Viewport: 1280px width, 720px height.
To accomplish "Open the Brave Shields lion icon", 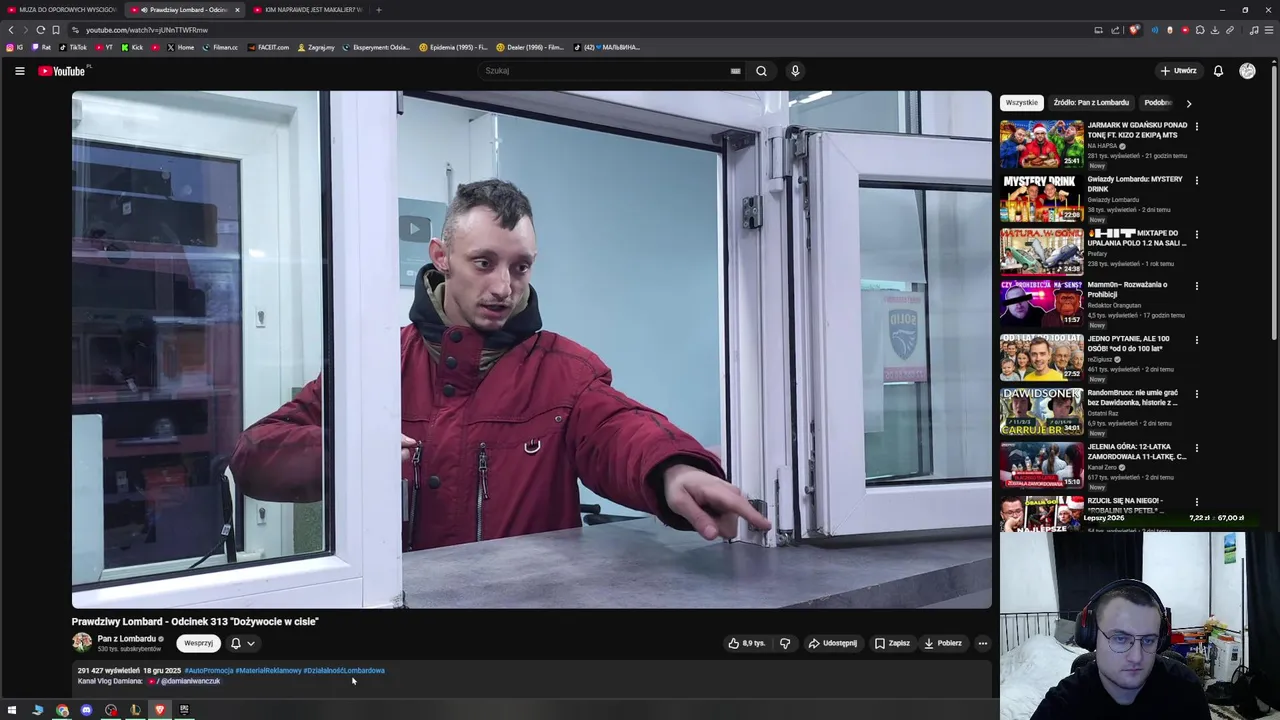I will [x=1134, y=30].
